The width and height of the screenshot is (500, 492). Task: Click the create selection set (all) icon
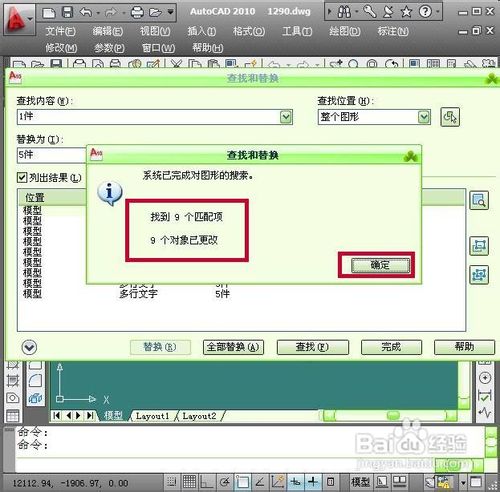click(479, 275)
